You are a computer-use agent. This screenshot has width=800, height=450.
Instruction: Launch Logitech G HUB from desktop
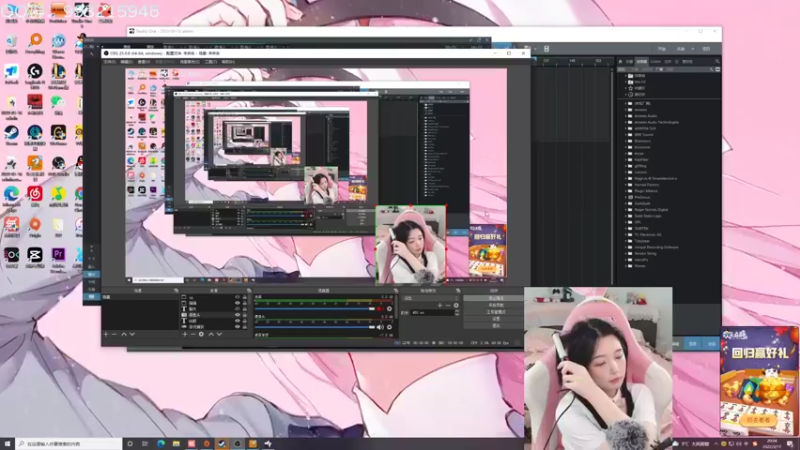click(35, 74)
